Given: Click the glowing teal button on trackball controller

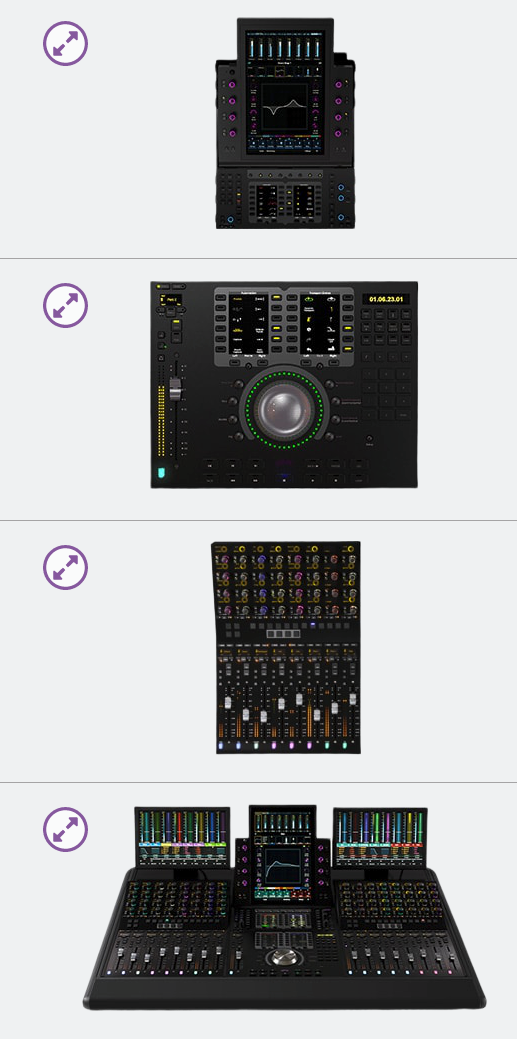Looking at the screenshot, I should pos(160,472).
